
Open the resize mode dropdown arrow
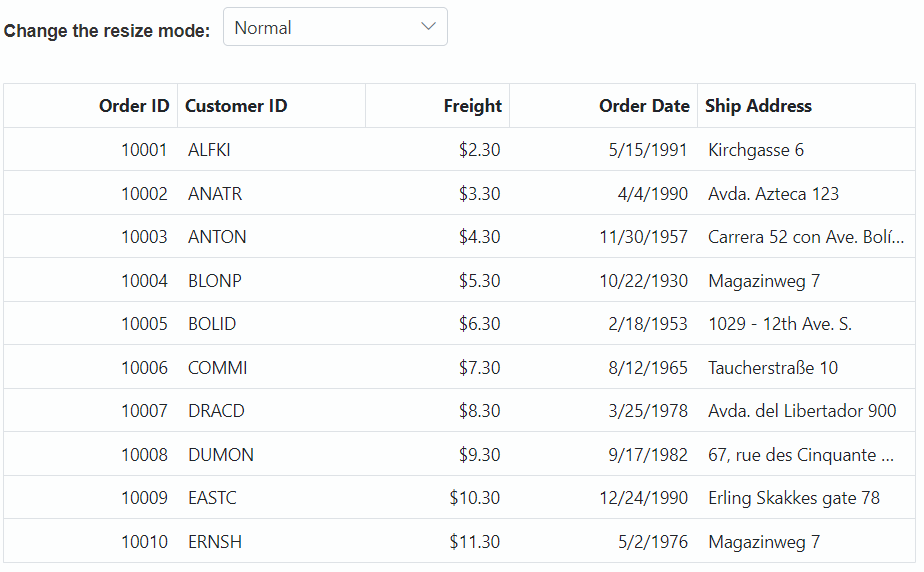point(428,27)
